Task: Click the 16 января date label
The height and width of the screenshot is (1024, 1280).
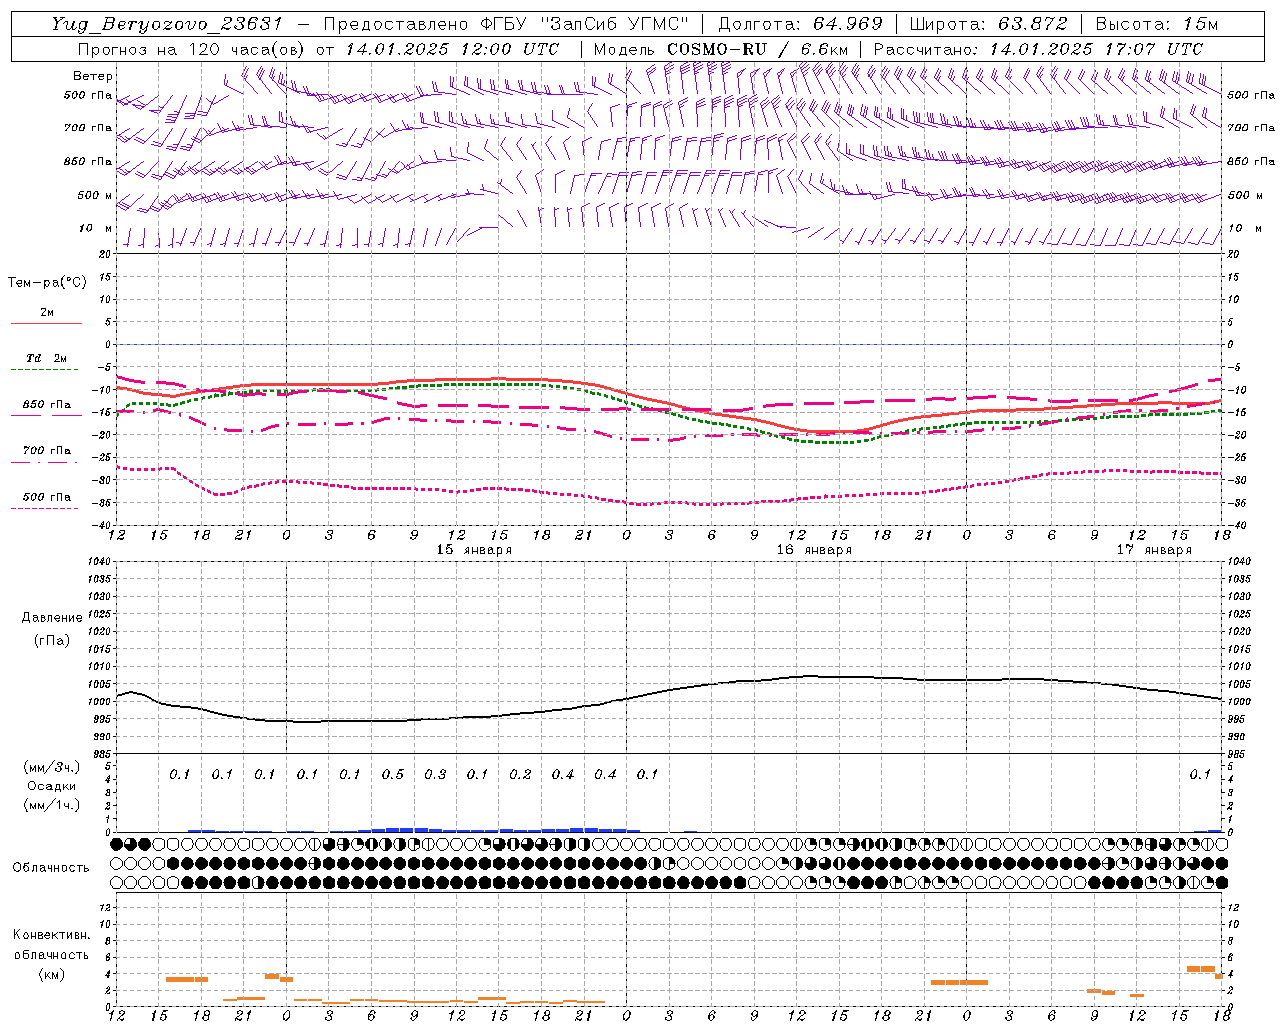Action: click(814, 550)
